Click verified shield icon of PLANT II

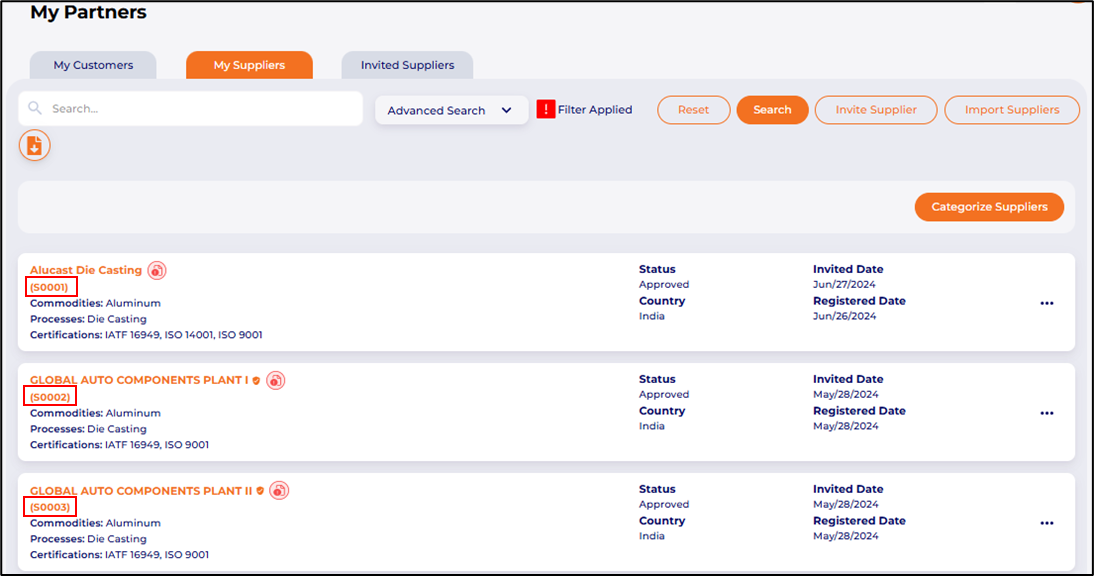point(261,491)
